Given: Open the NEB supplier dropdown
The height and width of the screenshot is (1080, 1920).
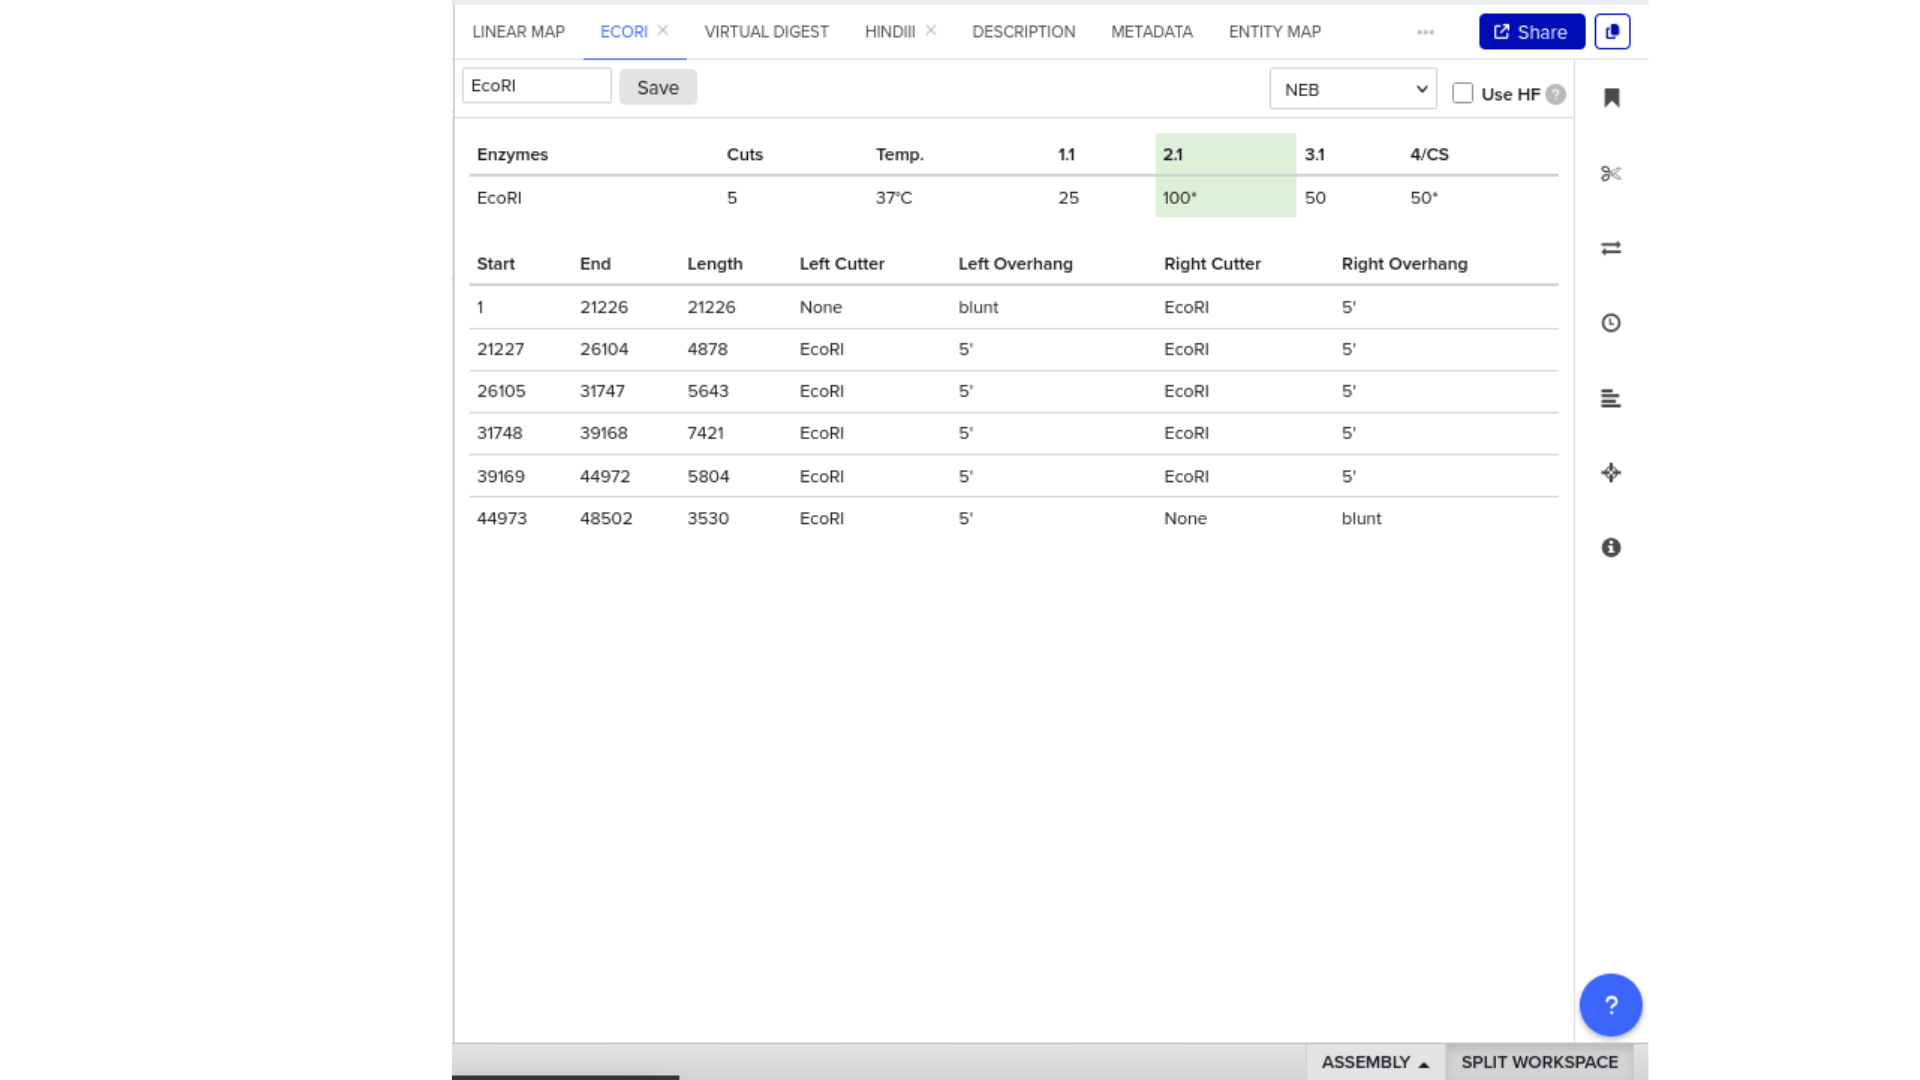Looking at the screenshot, I should (1352, 89).
